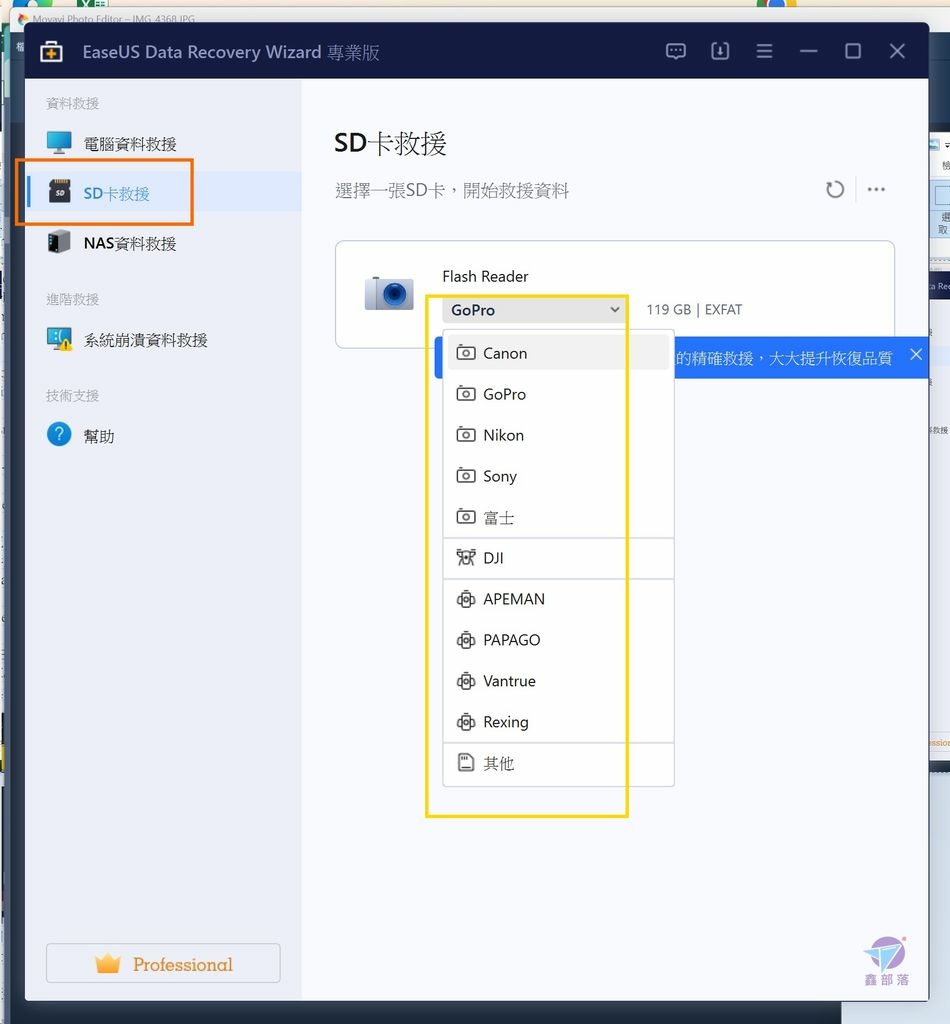Dismiss the blue tip banner
Image resolution: width=950 pixels, height=1024 pixels.
point(915,354)
